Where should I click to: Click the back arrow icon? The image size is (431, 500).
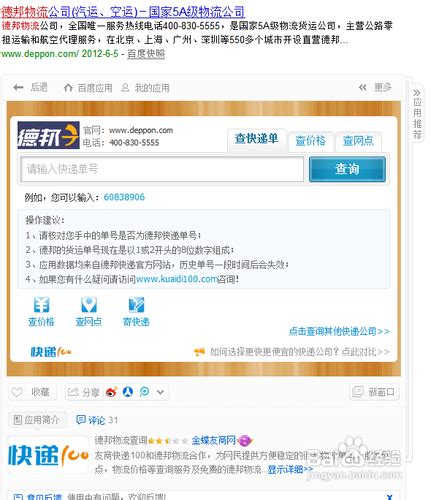click(18, 88)
